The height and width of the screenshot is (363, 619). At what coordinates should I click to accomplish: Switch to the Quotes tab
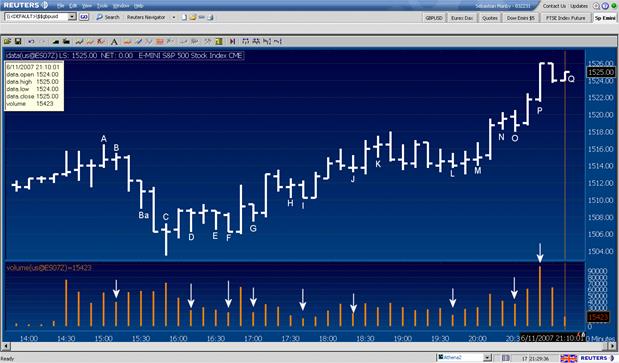[x=490, y=18]
